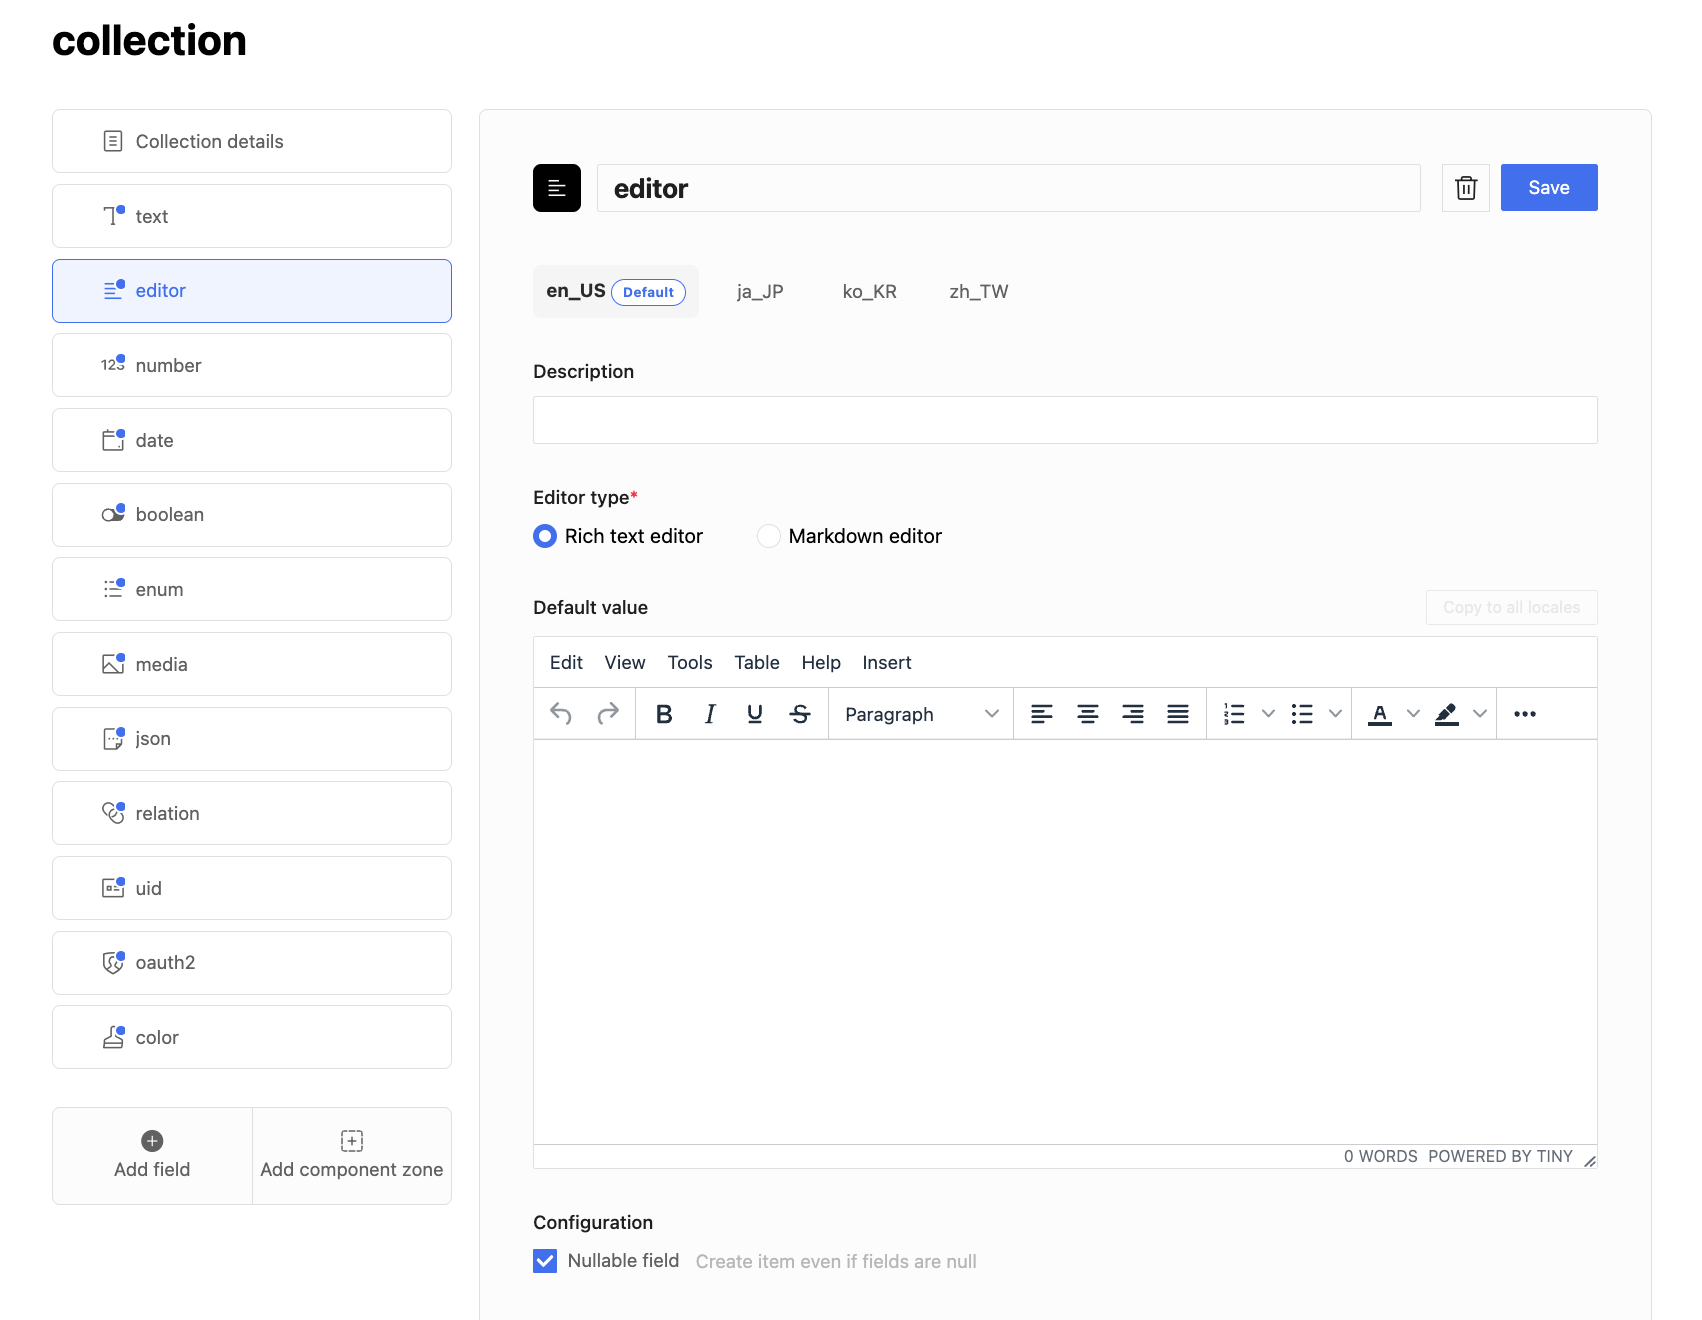Click the resize handle of the editor
The width and height of the screenshot is (1702, 1320).
tap(1589, 1160)
